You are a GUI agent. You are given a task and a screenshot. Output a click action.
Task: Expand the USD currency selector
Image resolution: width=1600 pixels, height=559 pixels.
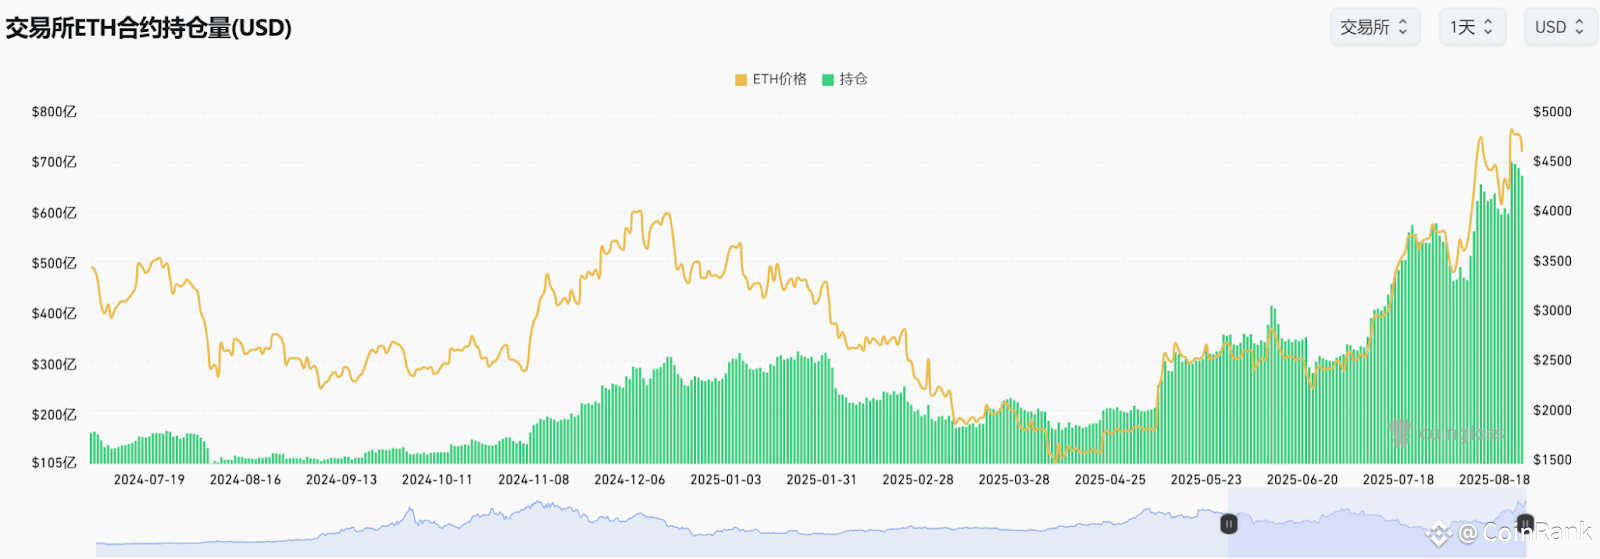click(x=1560, y=27)
